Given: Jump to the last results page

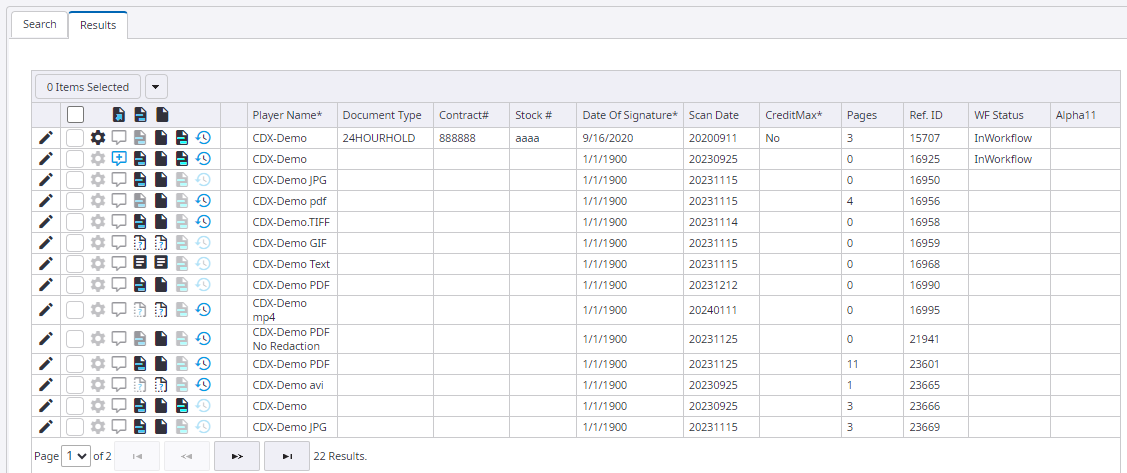Looking at the screenshot, I should click(x=287, y=456).
